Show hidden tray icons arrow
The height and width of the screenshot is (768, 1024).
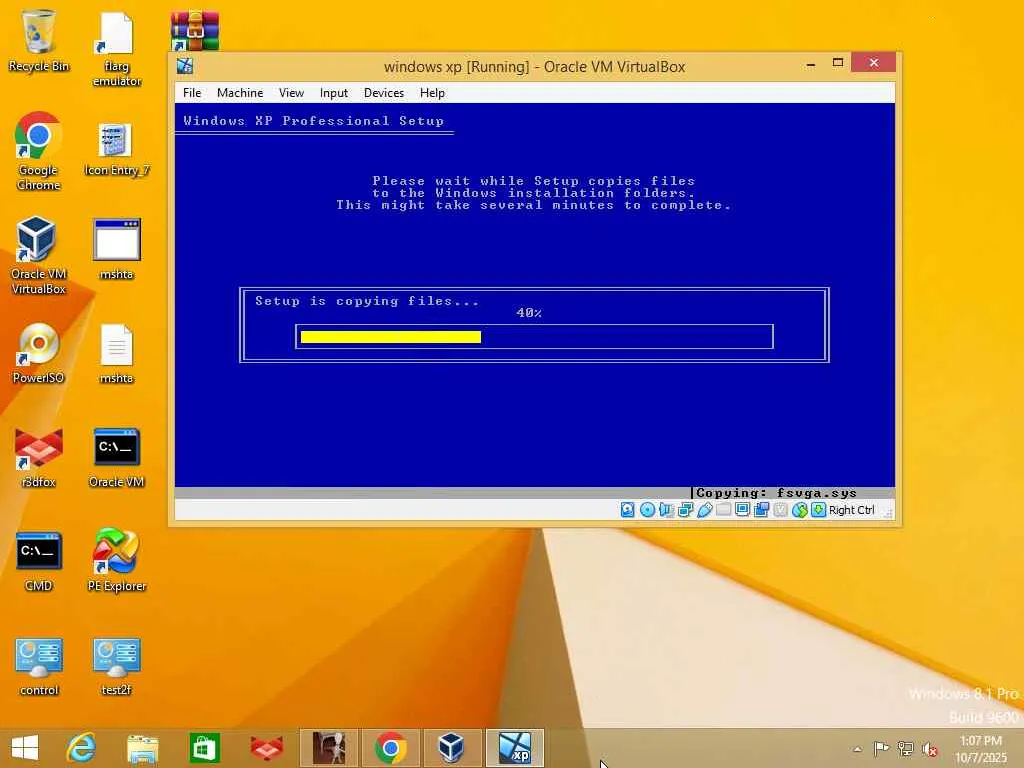tap(857, 749)
